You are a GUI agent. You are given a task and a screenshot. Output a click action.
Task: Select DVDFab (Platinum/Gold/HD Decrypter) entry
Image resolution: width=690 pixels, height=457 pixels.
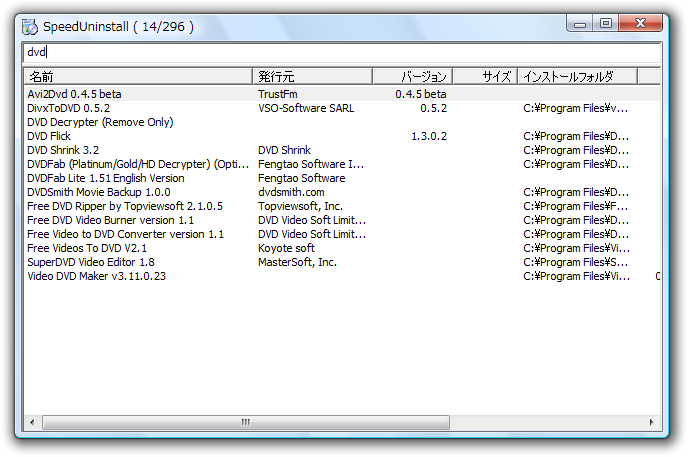pos(138,165)
